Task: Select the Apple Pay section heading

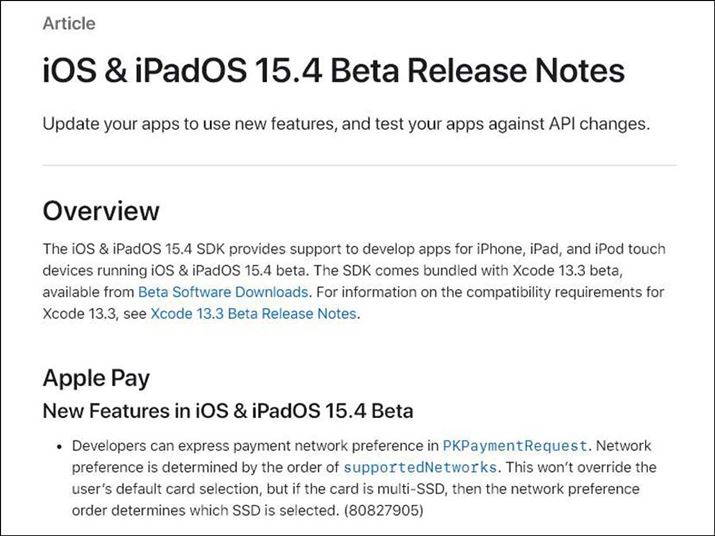Action: click(96, 378)
